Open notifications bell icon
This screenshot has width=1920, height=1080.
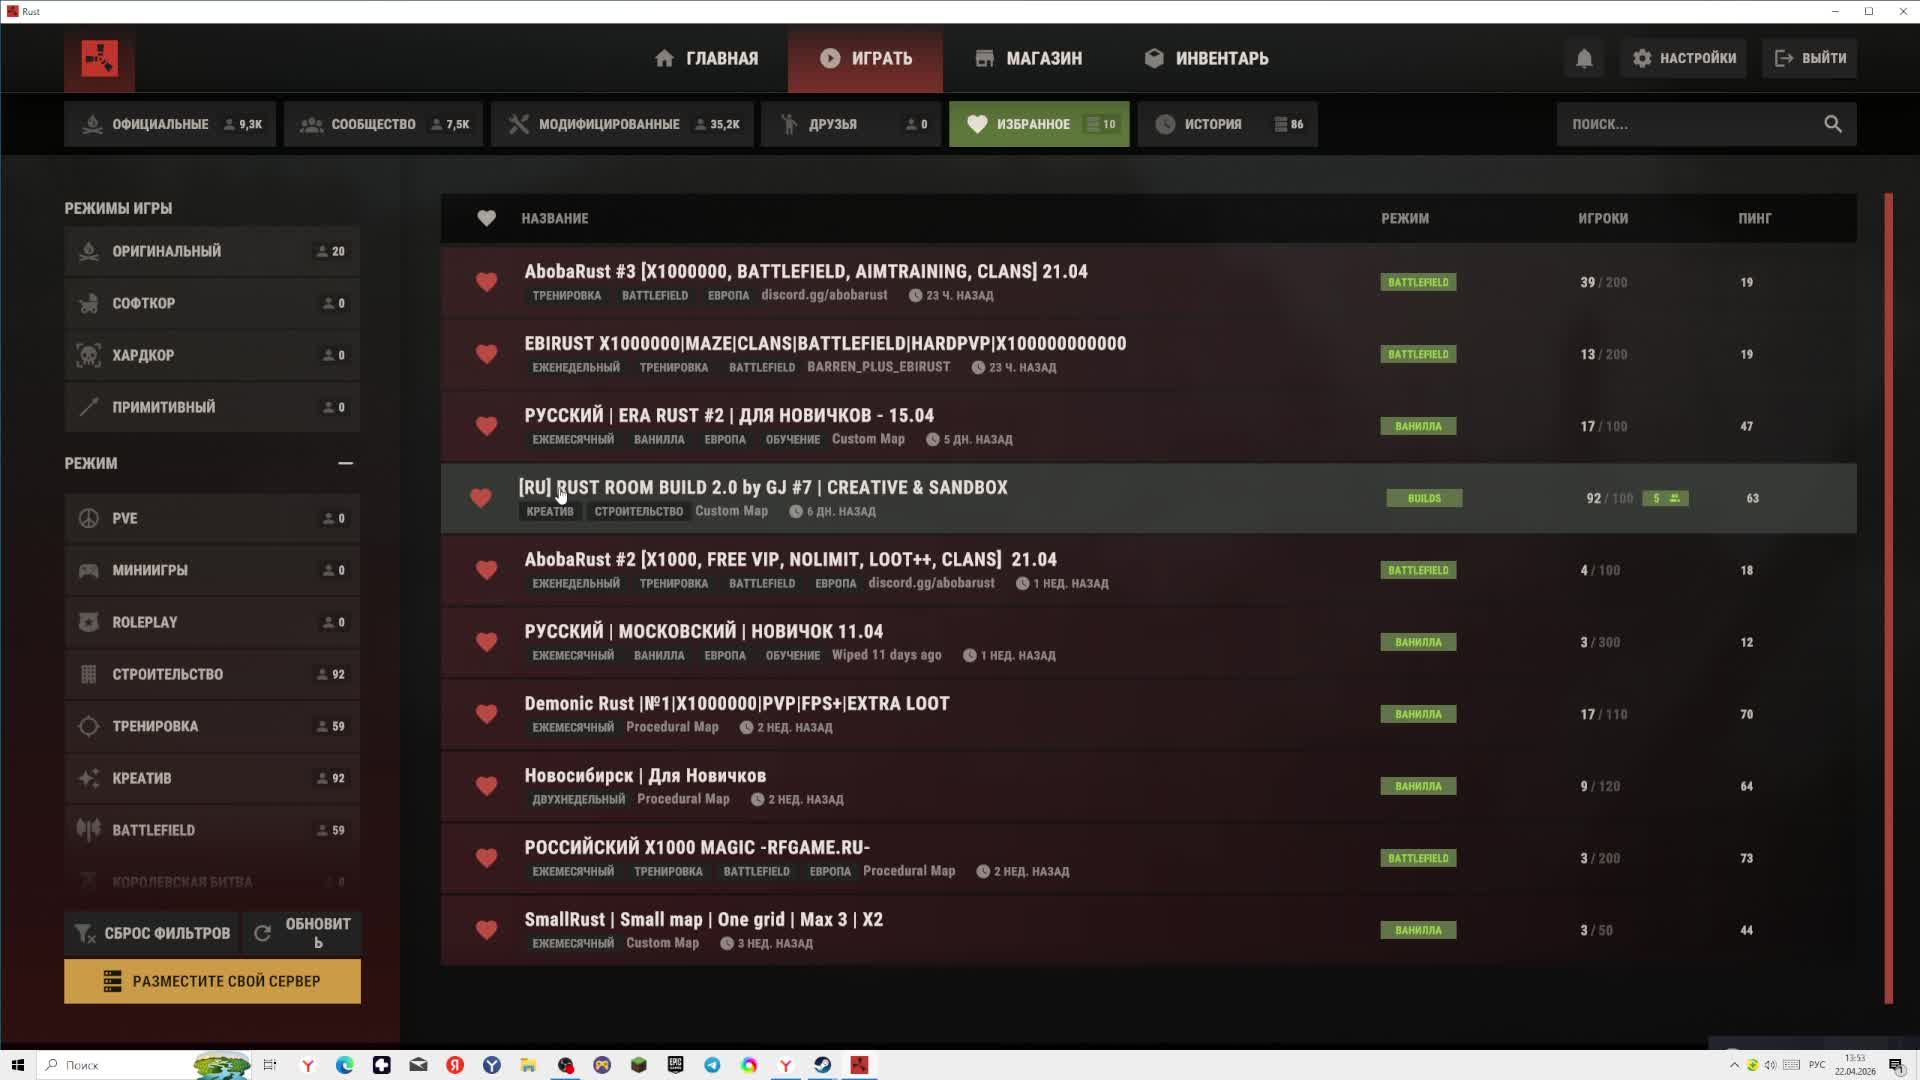point(1584,58)
